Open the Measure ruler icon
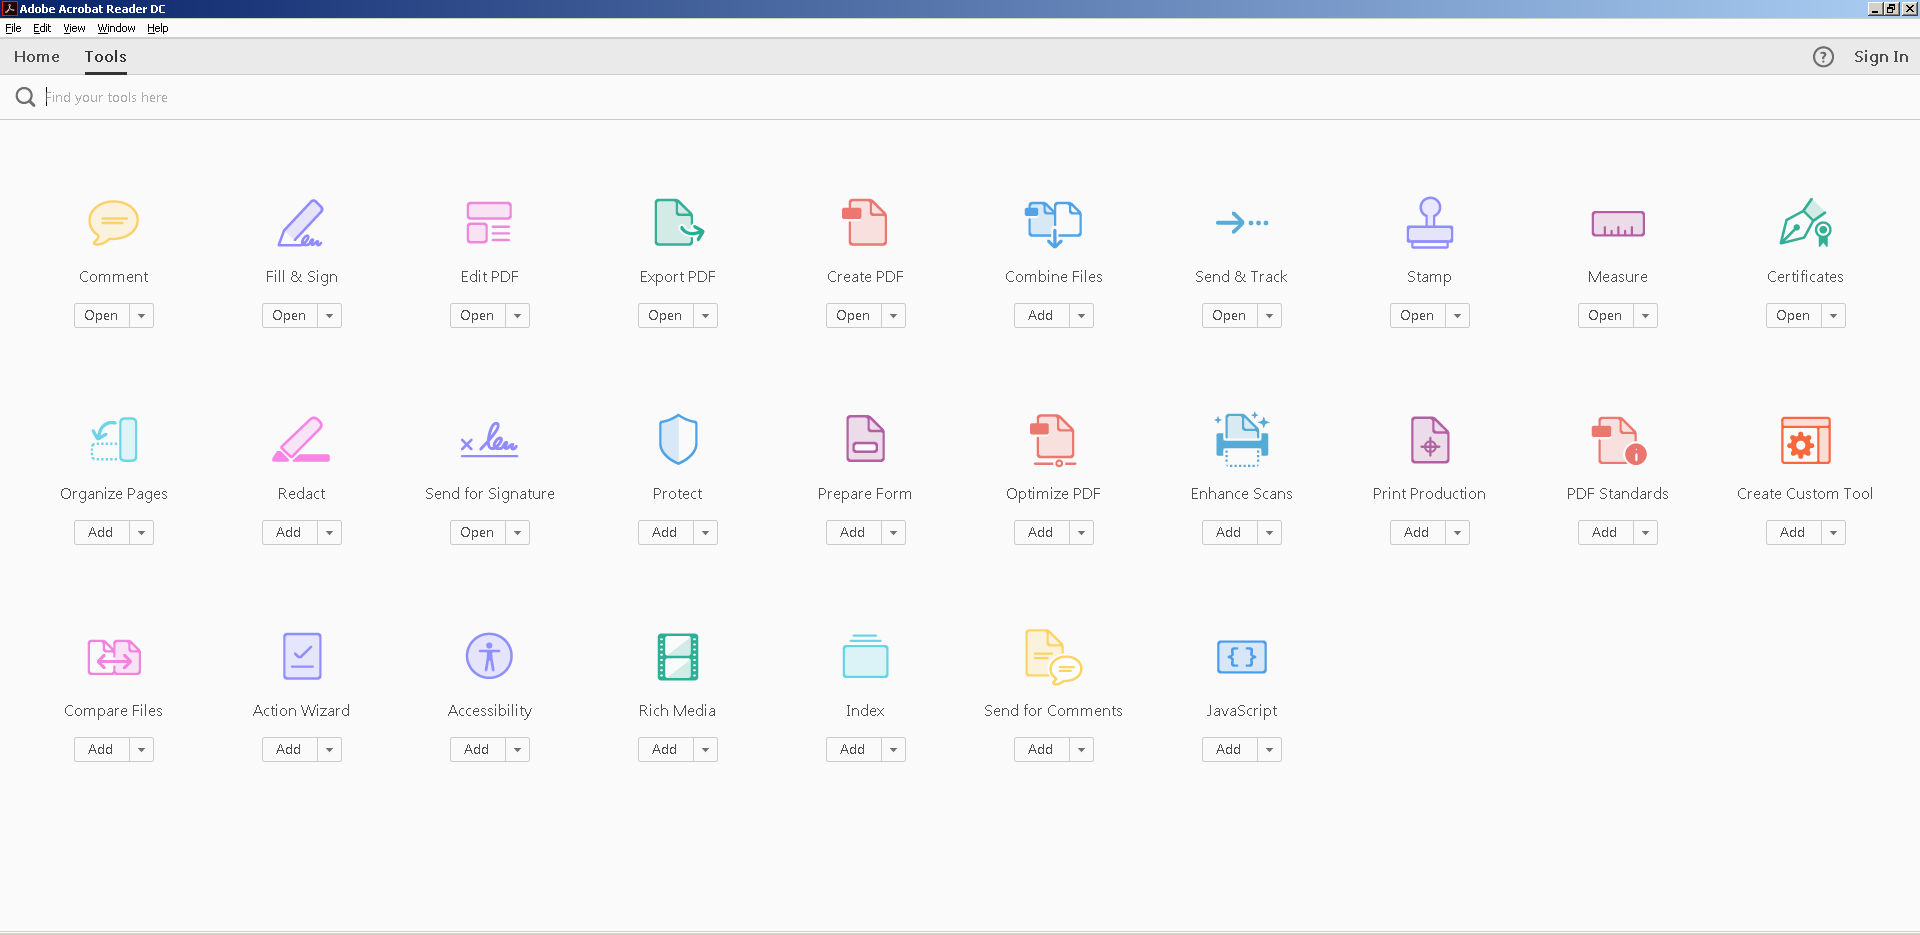This screenshot has width=1920, height=935. pyautogui.click(x=1617, y=223)
